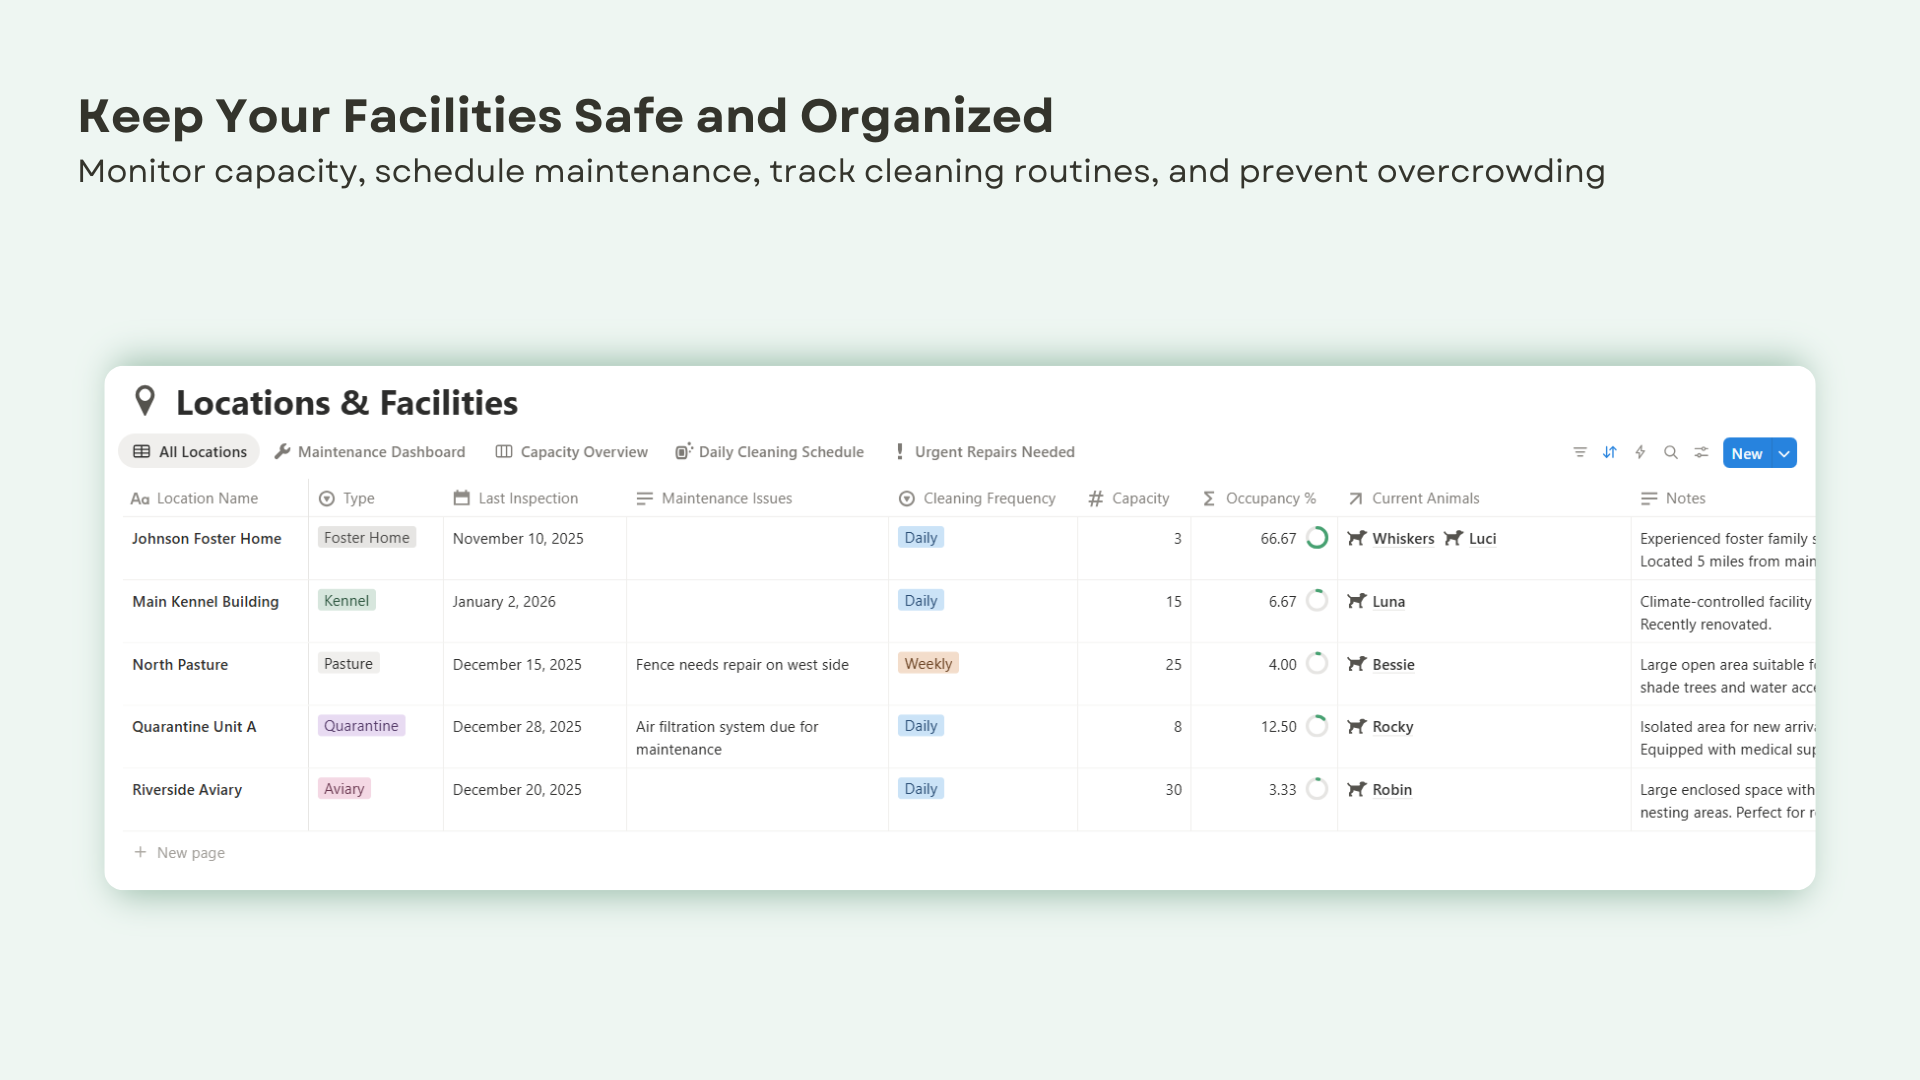Click the Quarantine type tag
1920x1080 pixels.
pyautogui.click(x=361, y=726)
